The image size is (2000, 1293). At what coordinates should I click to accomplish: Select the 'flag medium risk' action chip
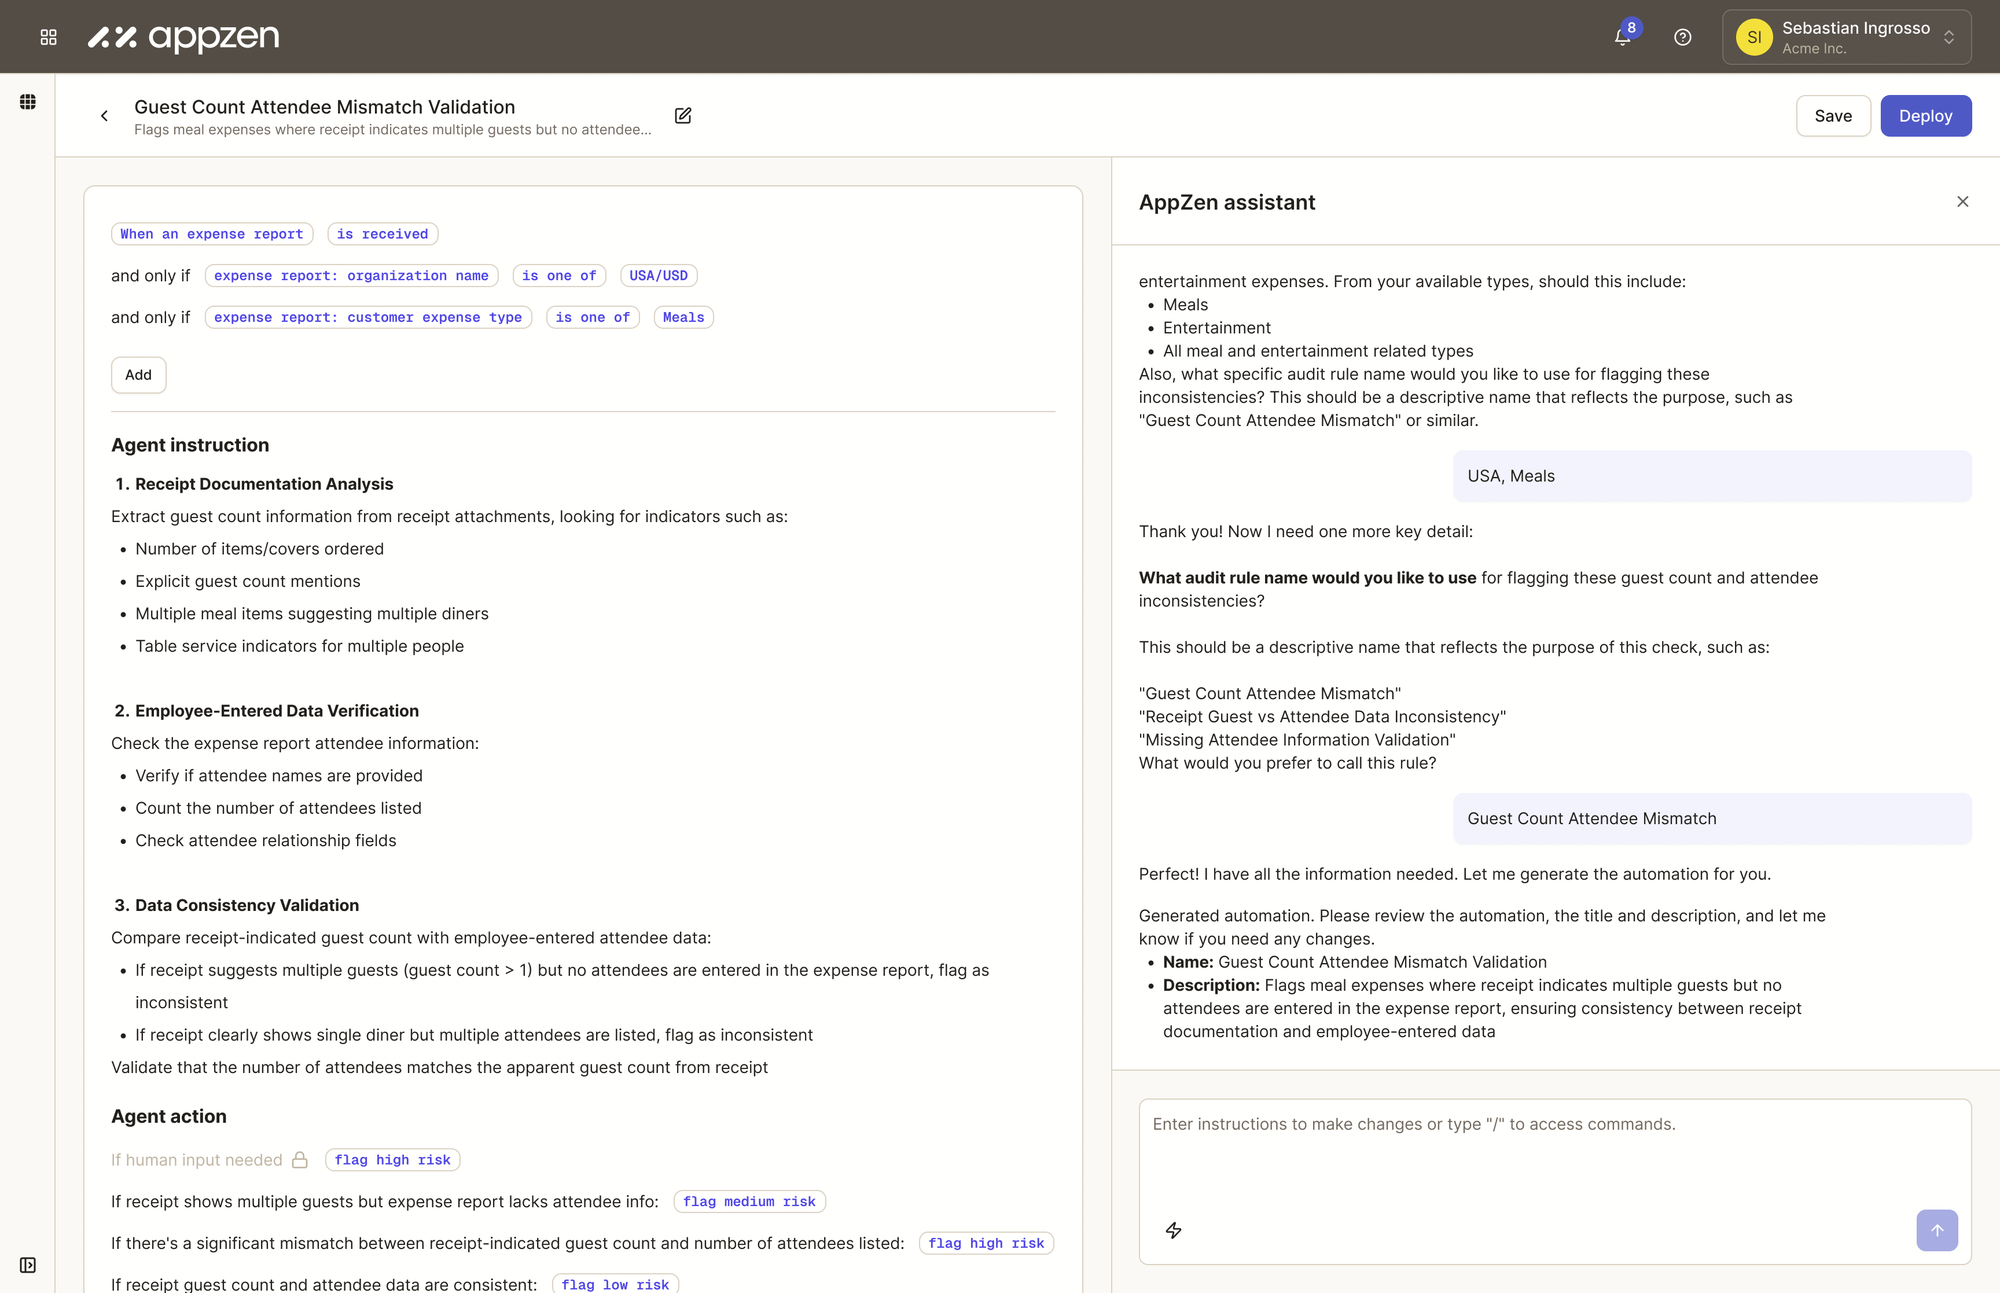[749, 1202]
